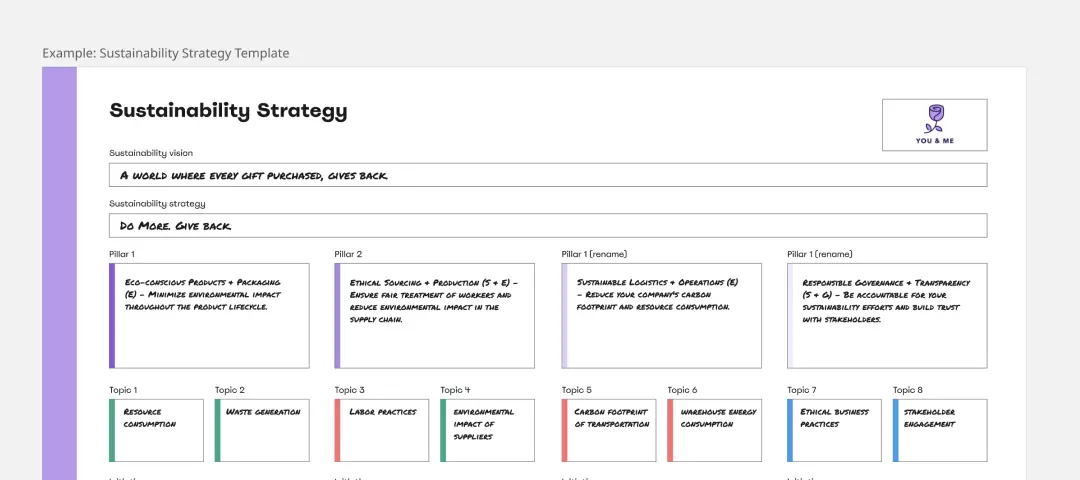
Task: Select the Sustainability vision text field
Action: click(x=548, y=175)
